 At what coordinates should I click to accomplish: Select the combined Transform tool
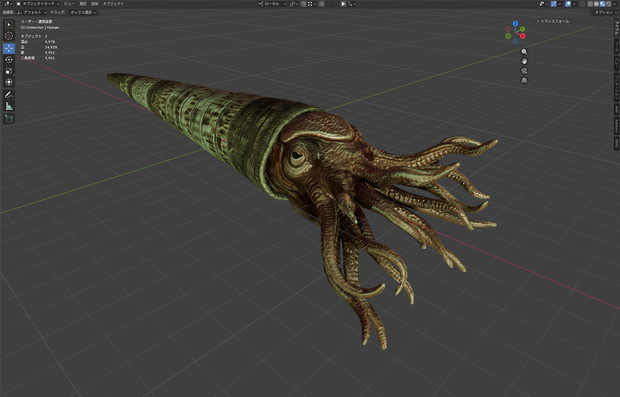click(9, 82)
